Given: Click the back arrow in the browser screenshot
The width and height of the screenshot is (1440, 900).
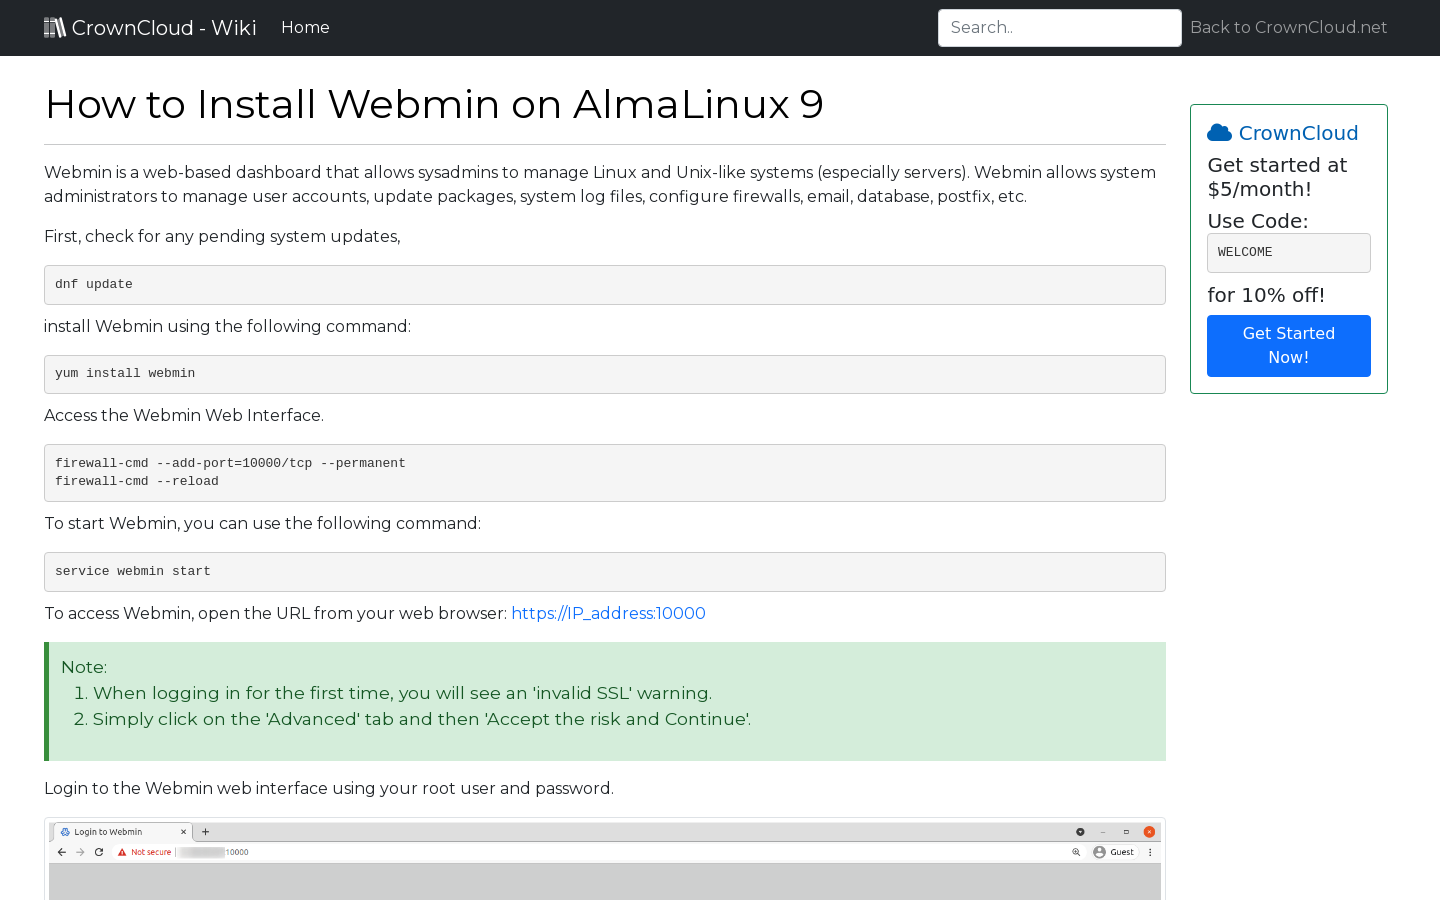Looking at the screenshot, I should pyautogui.click(x=61, y=851).
